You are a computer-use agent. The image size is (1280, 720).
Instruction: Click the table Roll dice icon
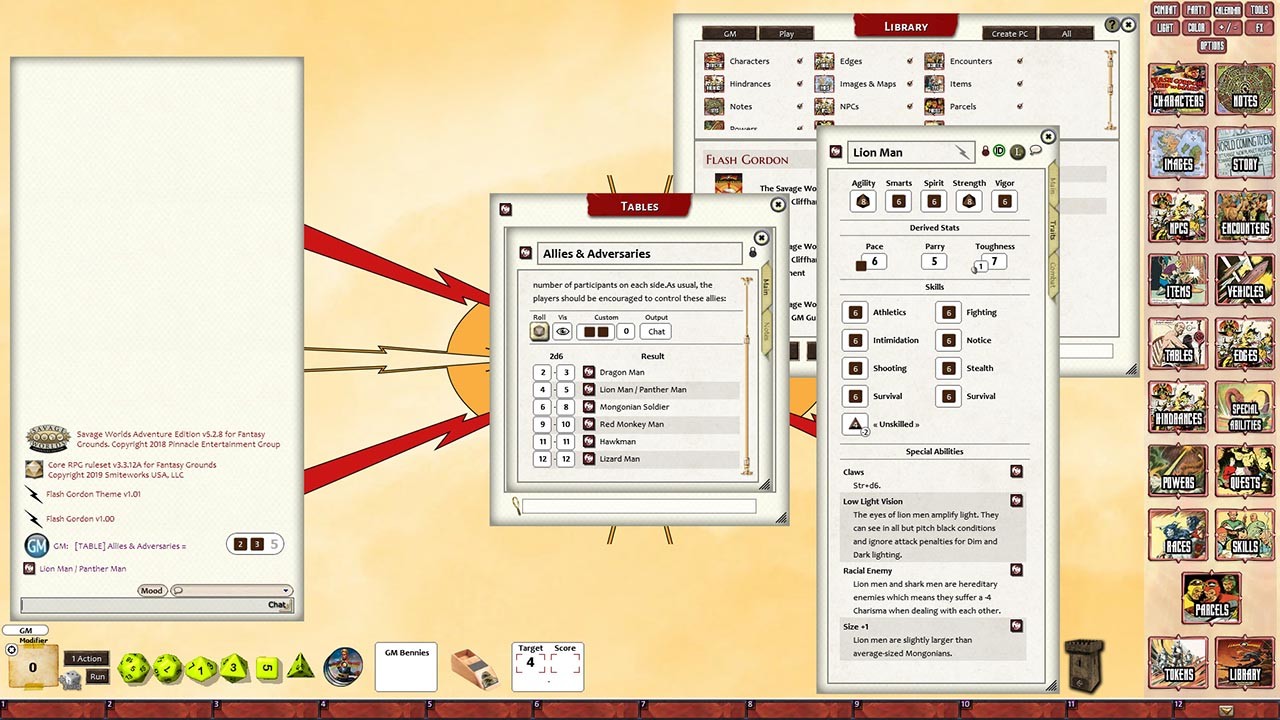click(x=540, y=332)
